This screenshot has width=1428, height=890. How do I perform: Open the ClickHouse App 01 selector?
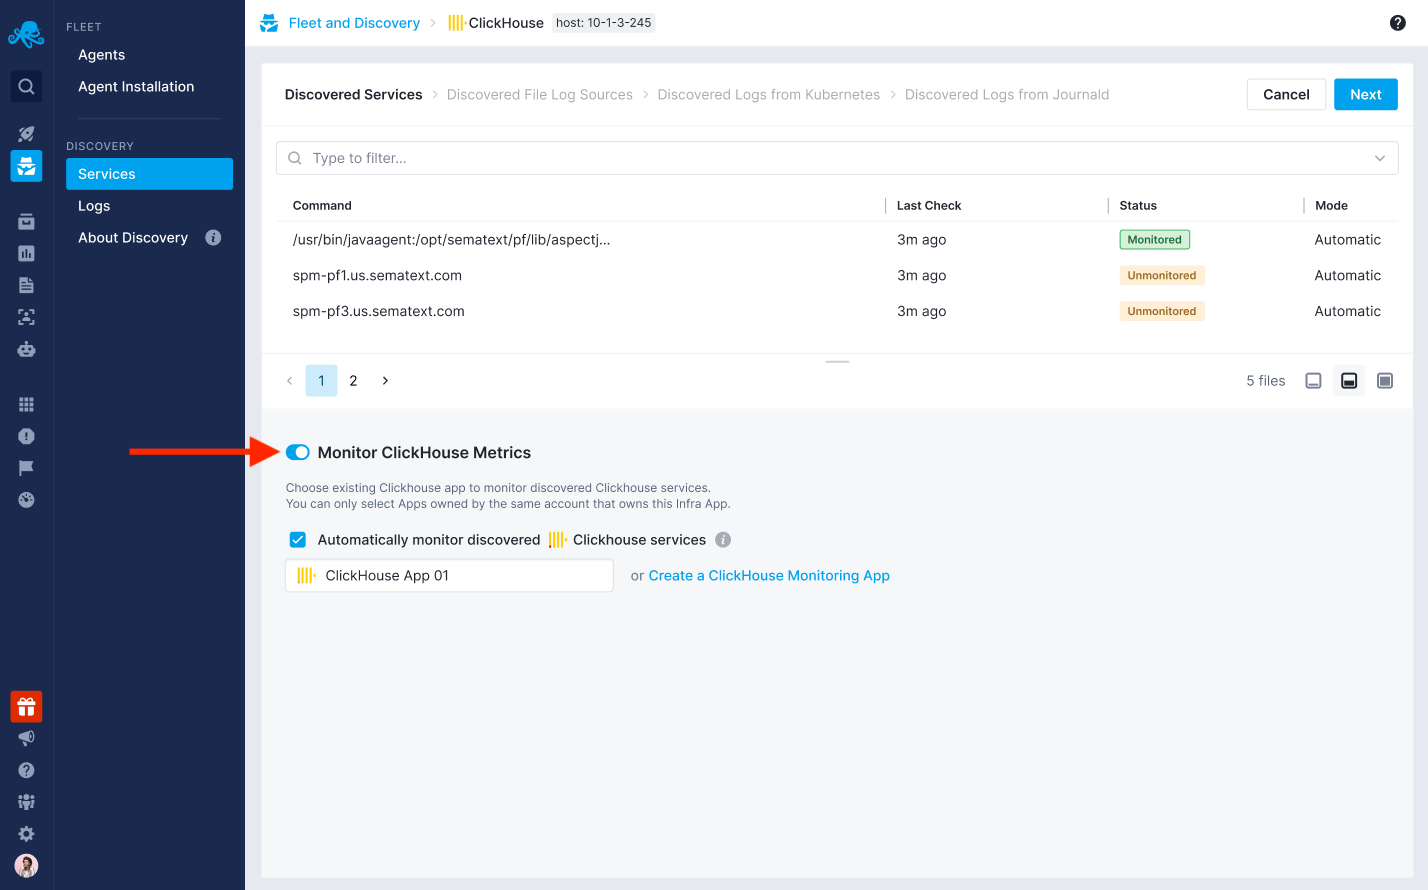point(449,576)
